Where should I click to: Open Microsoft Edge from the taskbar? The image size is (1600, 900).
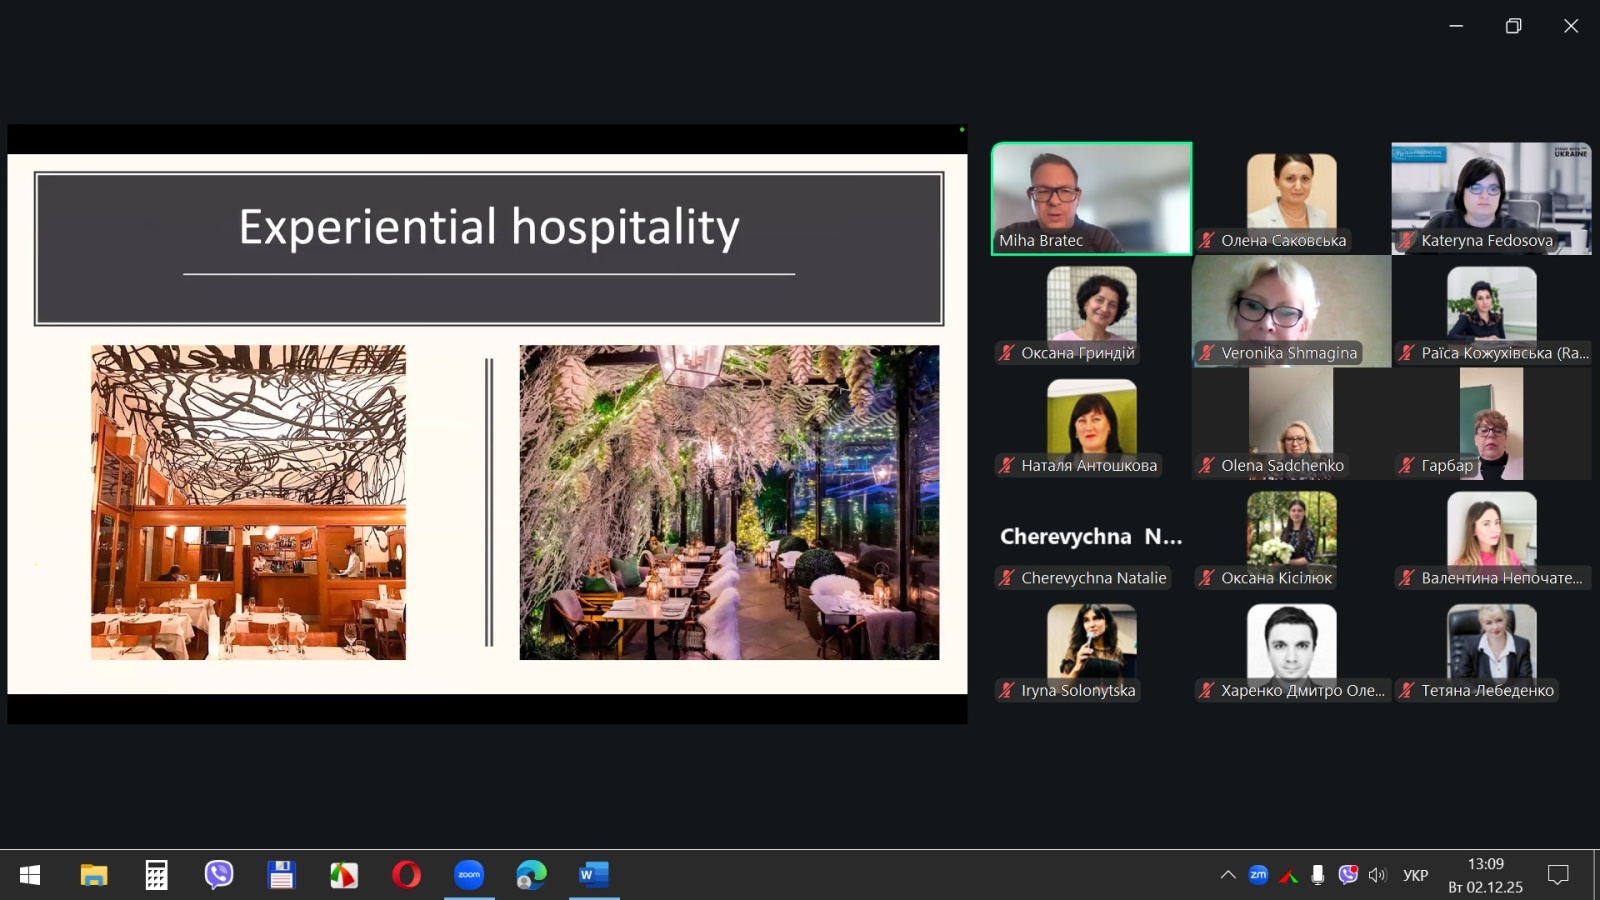(x=531, y=875)
